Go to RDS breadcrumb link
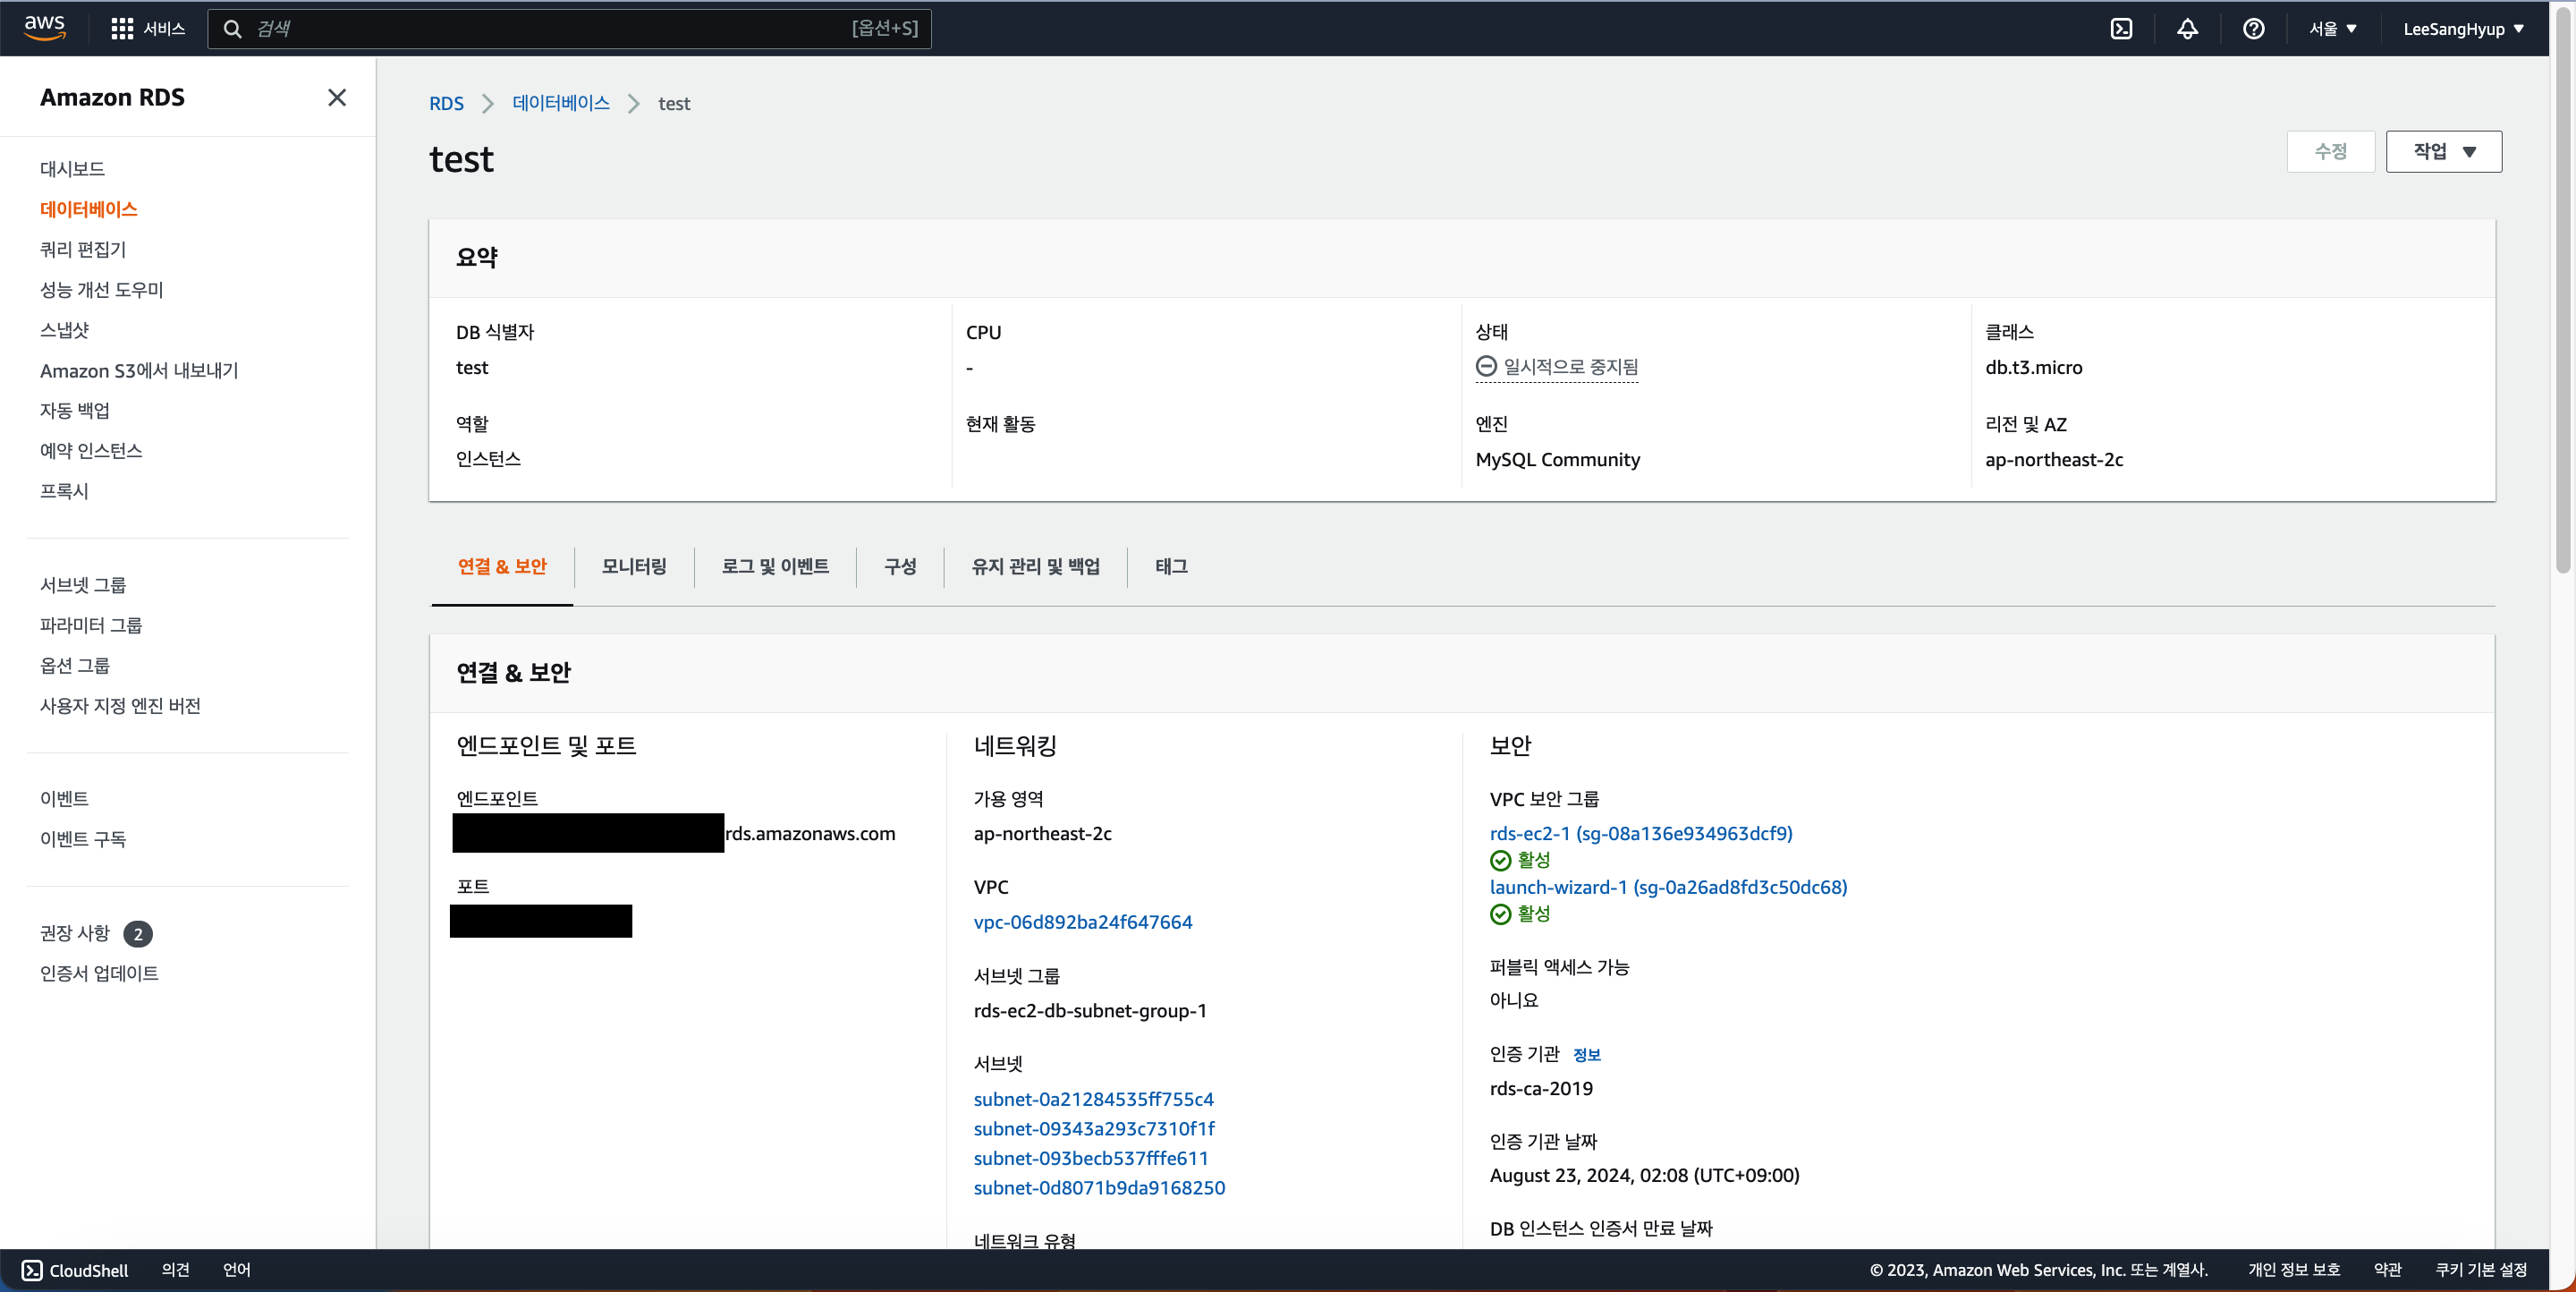2576x1292 pixels. (446, 103)
